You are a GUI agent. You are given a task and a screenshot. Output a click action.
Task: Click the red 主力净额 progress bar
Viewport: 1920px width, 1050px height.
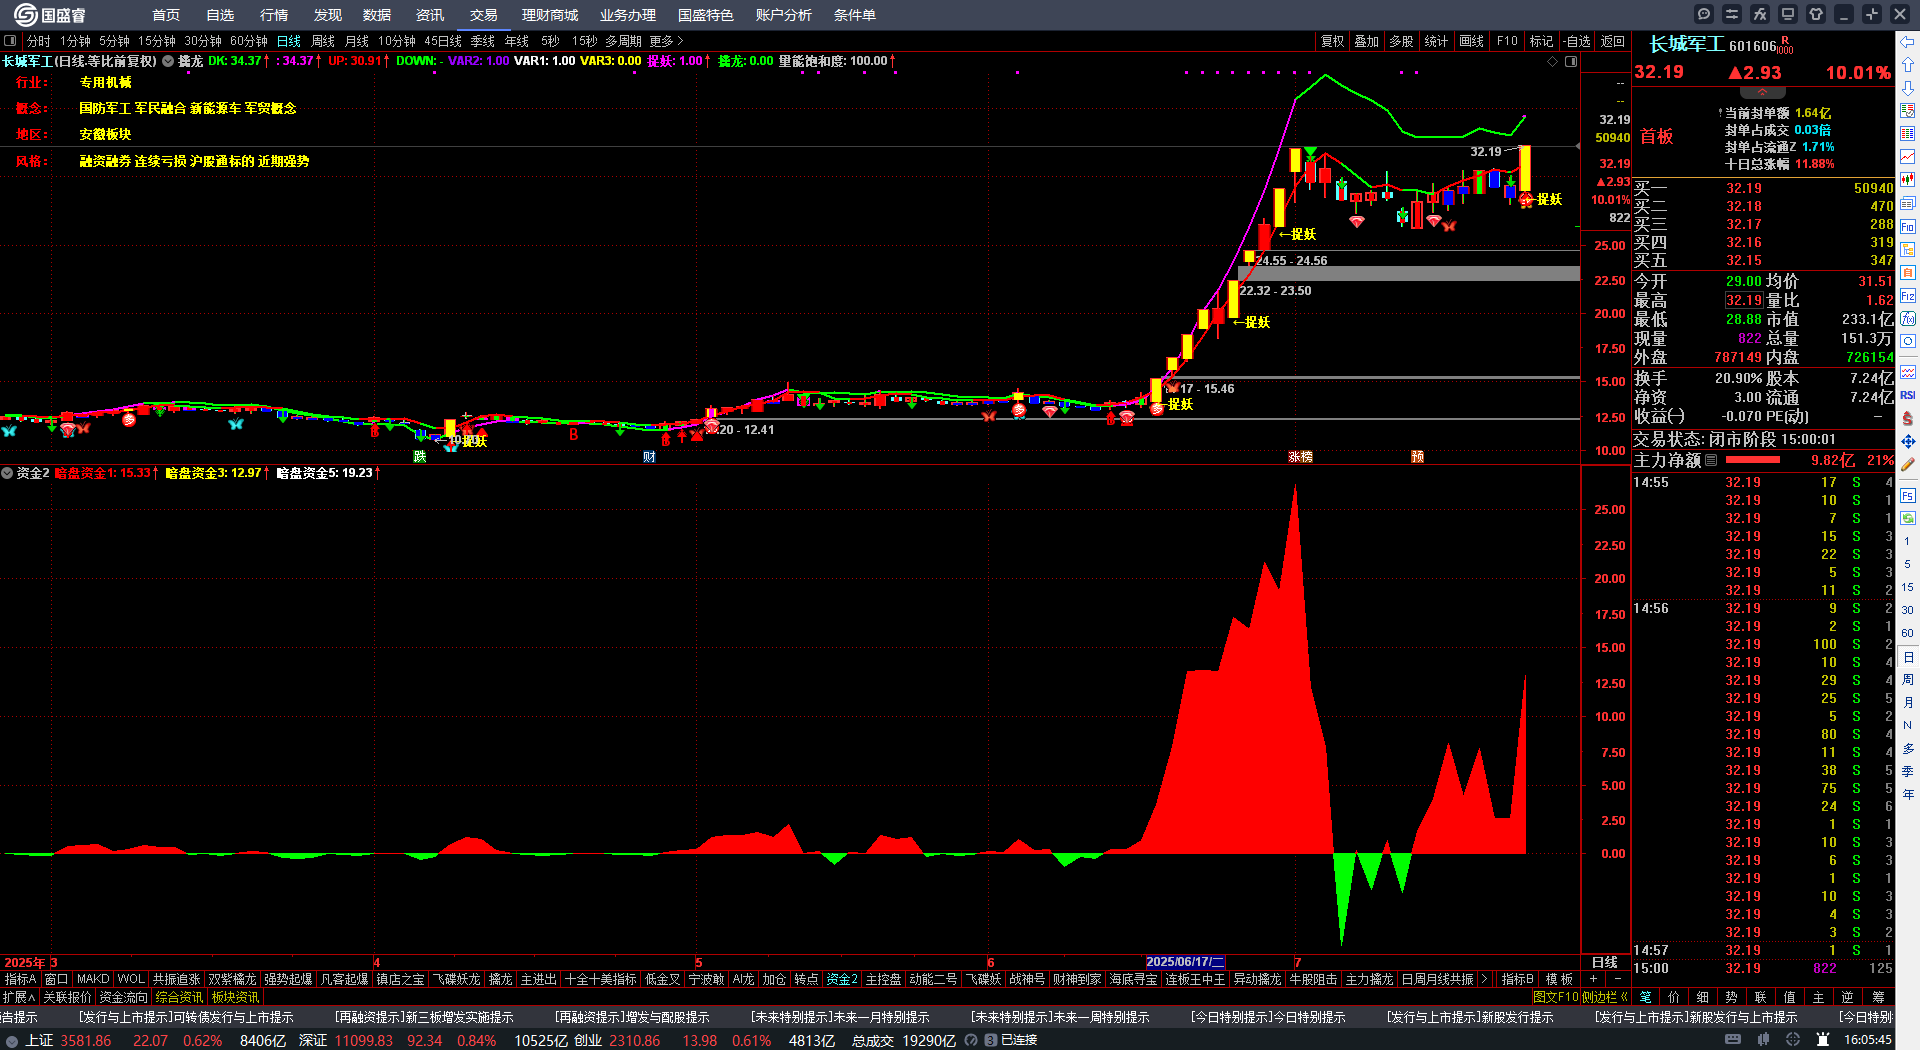[1753, 460]
